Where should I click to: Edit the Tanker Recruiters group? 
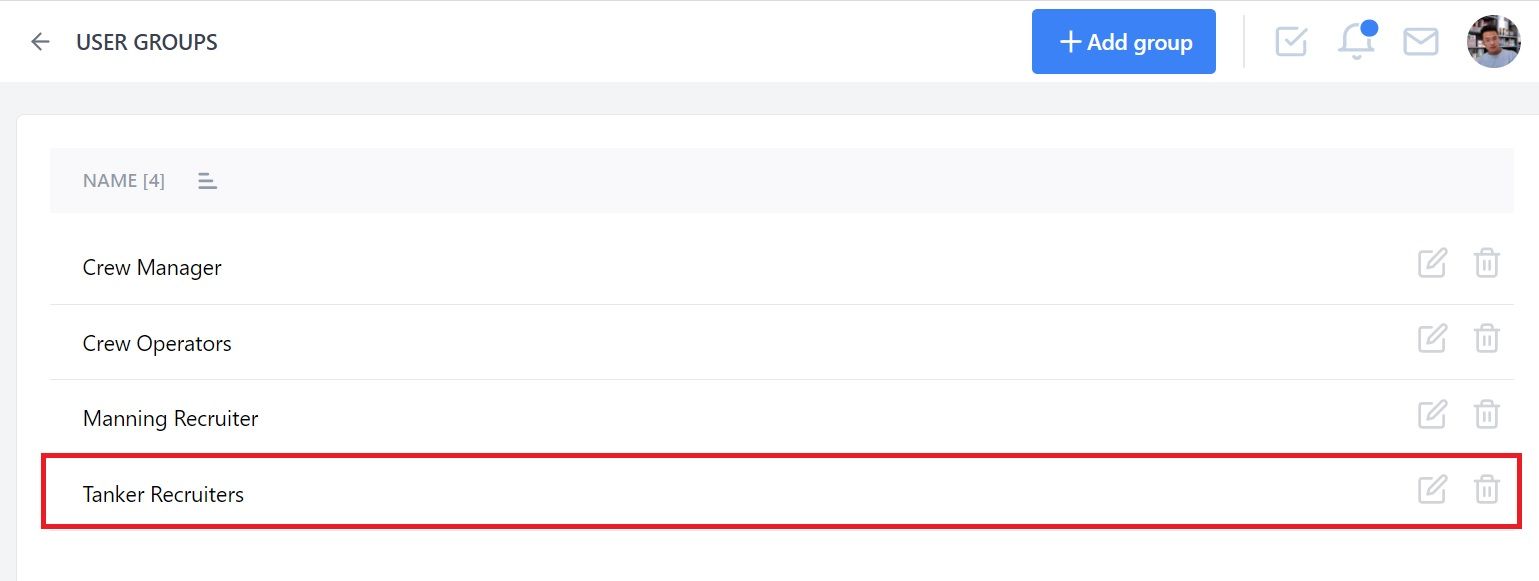pos(1432,490)
